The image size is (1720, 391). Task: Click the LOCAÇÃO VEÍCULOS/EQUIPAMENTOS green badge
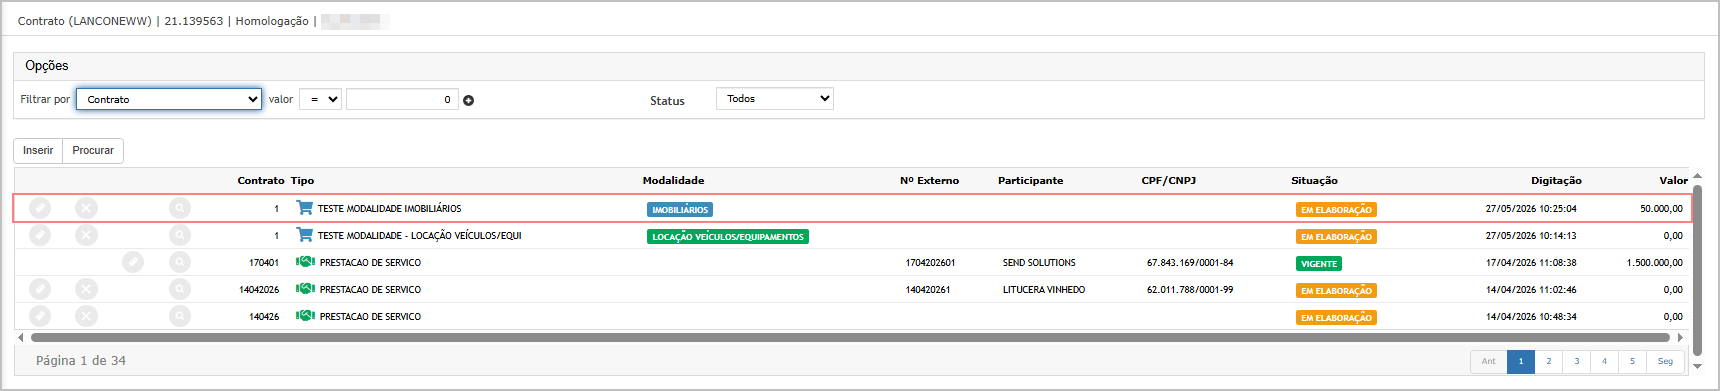coord(728,237)
